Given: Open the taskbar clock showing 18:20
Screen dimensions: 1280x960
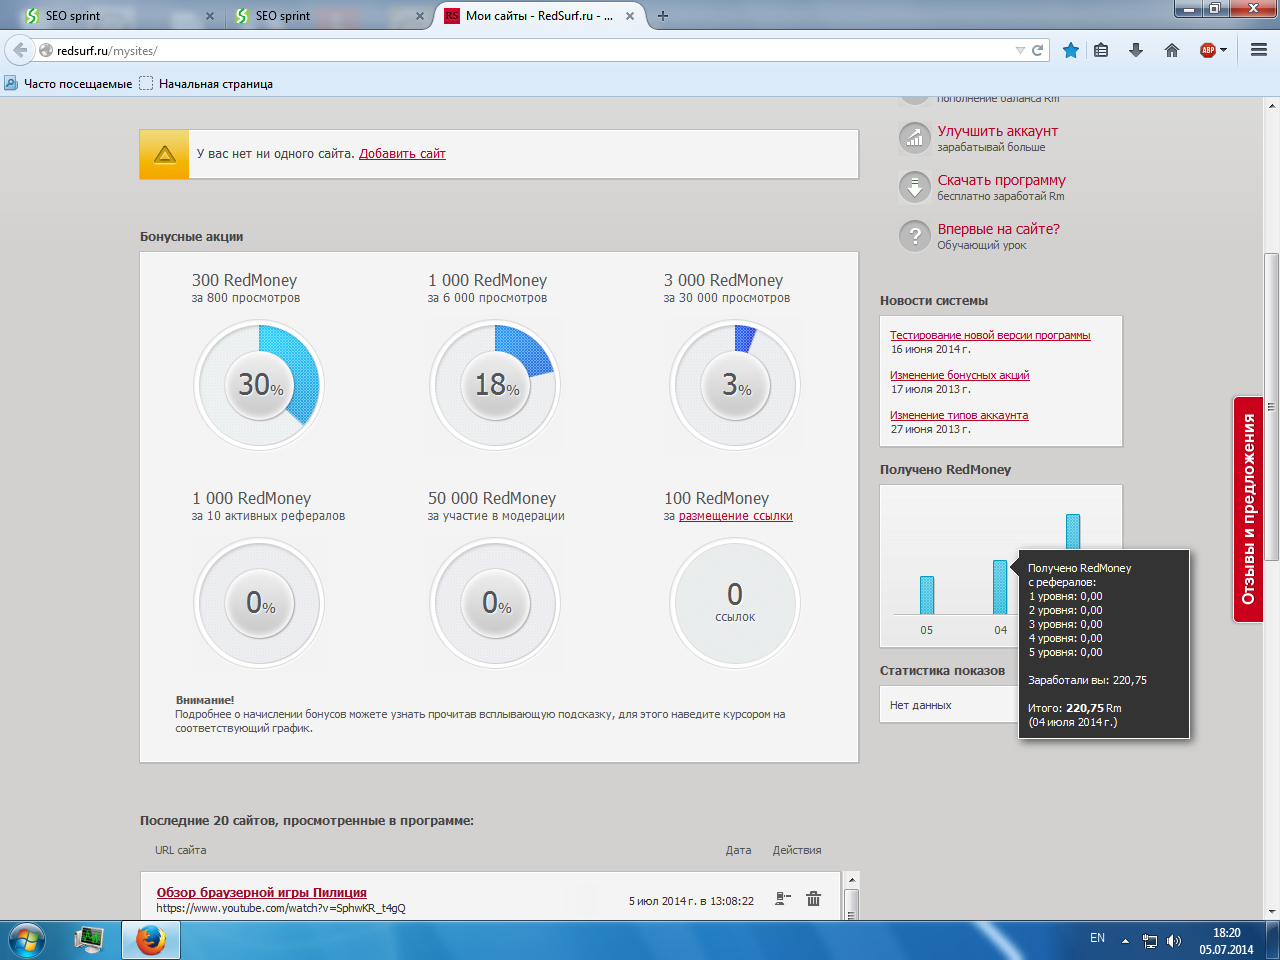Looking at the screenshot, I should [x=1227, y=941].
